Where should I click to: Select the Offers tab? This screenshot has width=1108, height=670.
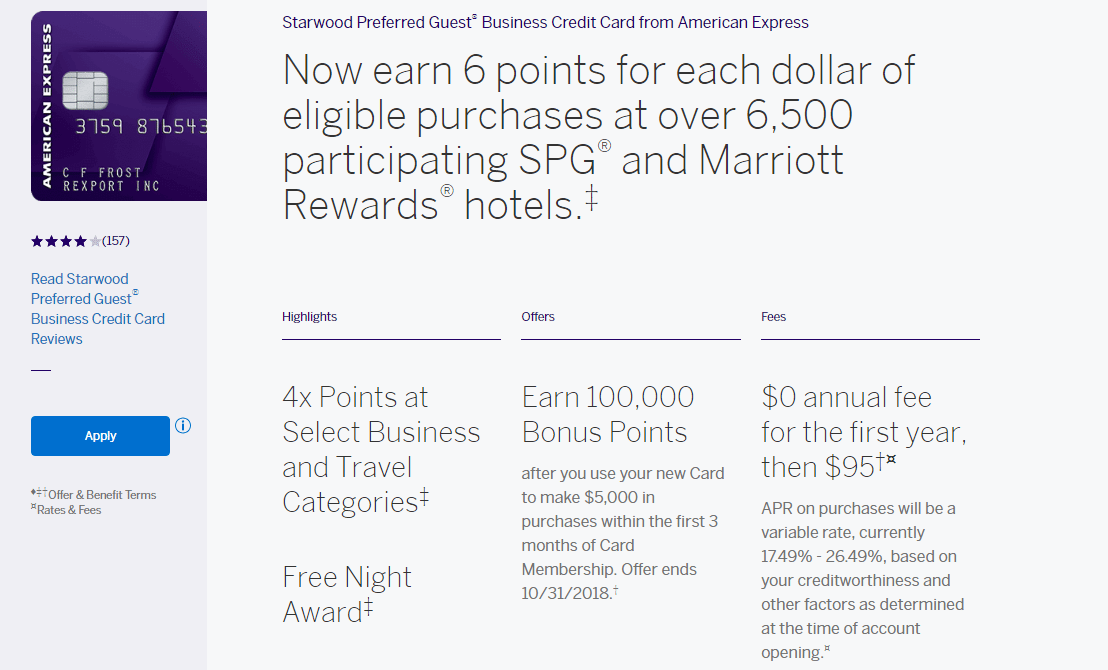[538, 317]
